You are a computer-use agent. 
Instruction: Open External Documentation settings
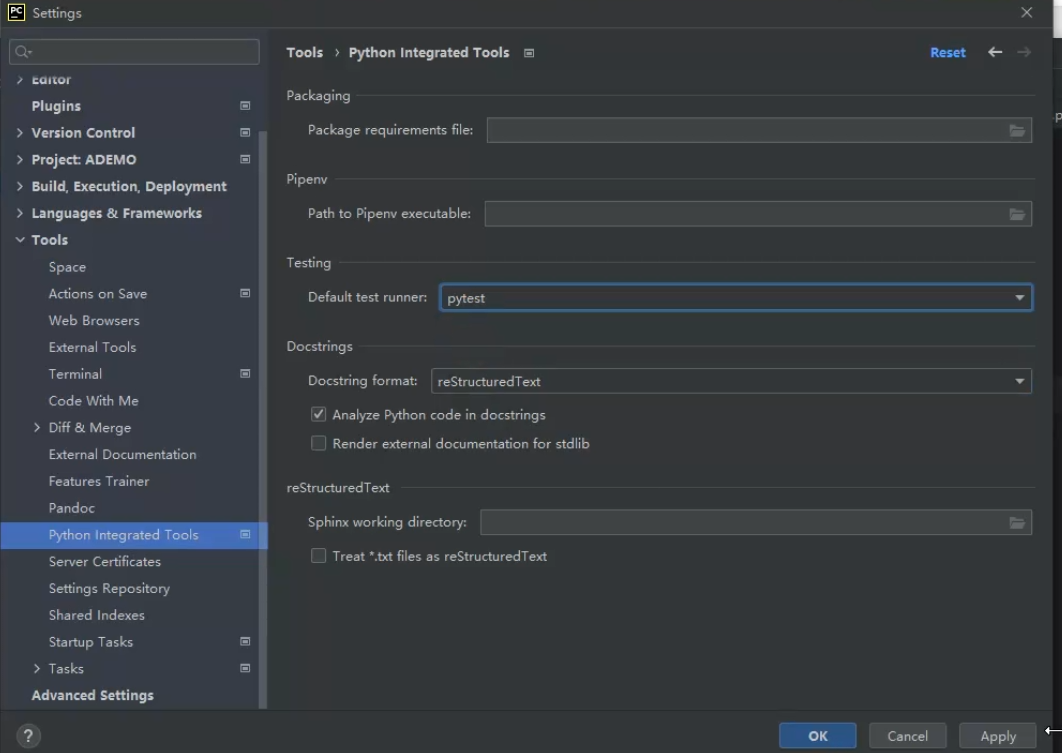(123, 454)
